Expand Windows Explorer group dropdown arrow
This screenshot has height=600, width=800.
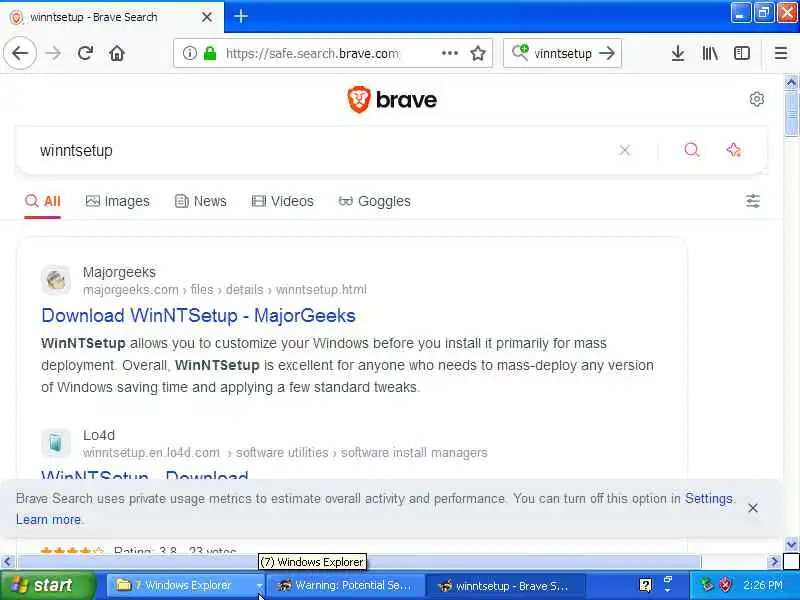[x=259, y=586]
